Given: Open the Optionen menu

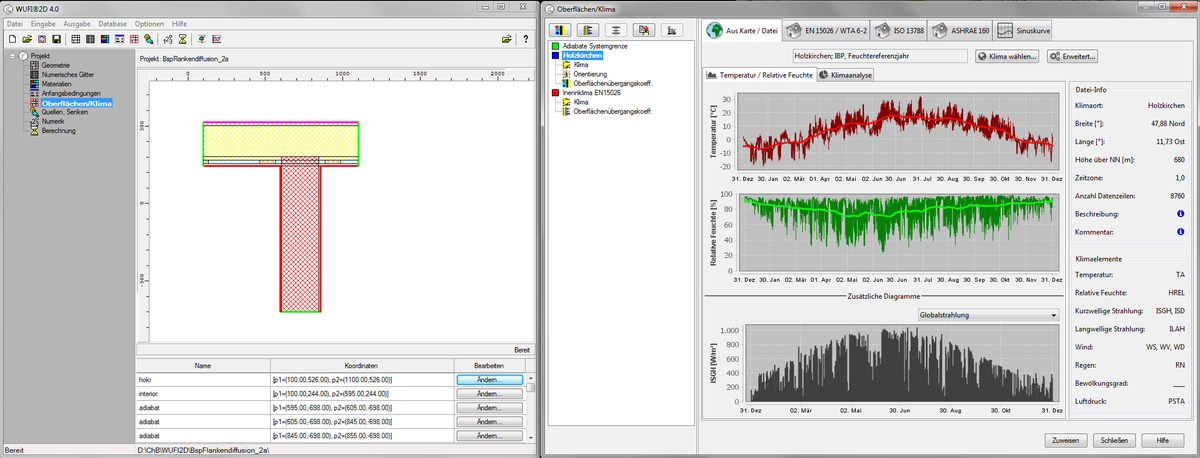Looking at the screenshot, I should pos(149,23).
